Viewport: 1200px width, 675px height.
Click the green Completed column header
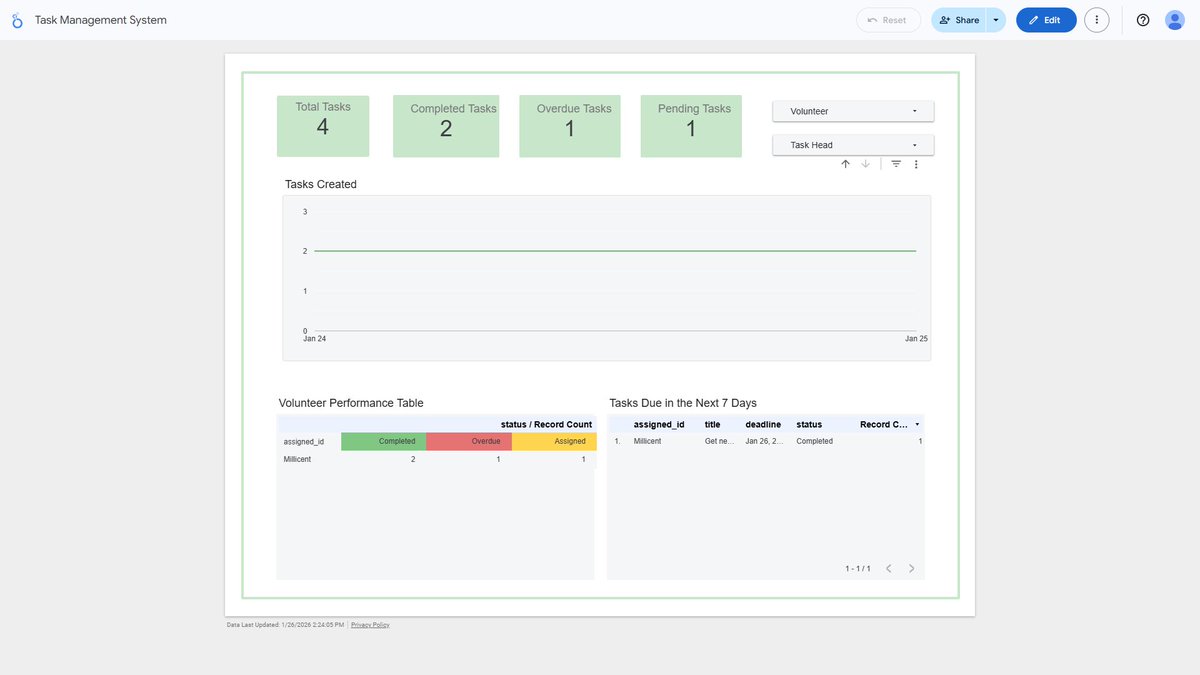384,441
